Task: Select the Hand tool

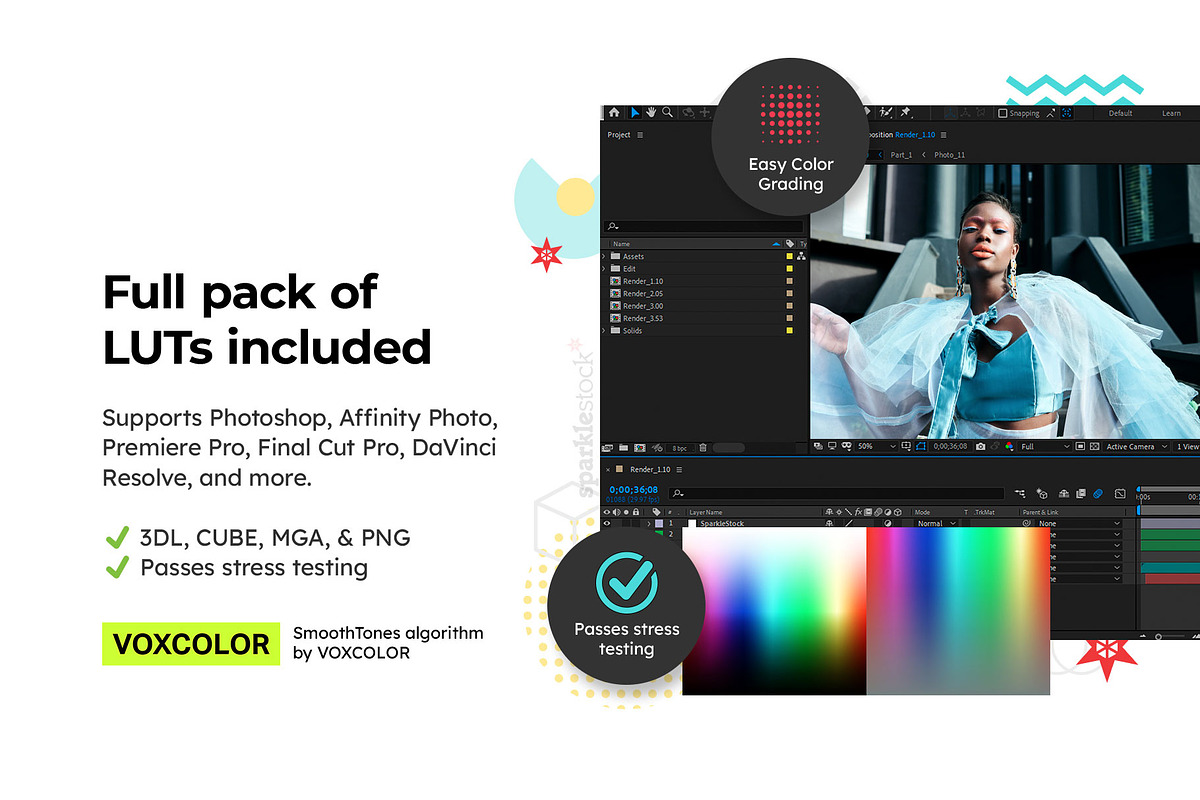Action: (x=651, y=112)
